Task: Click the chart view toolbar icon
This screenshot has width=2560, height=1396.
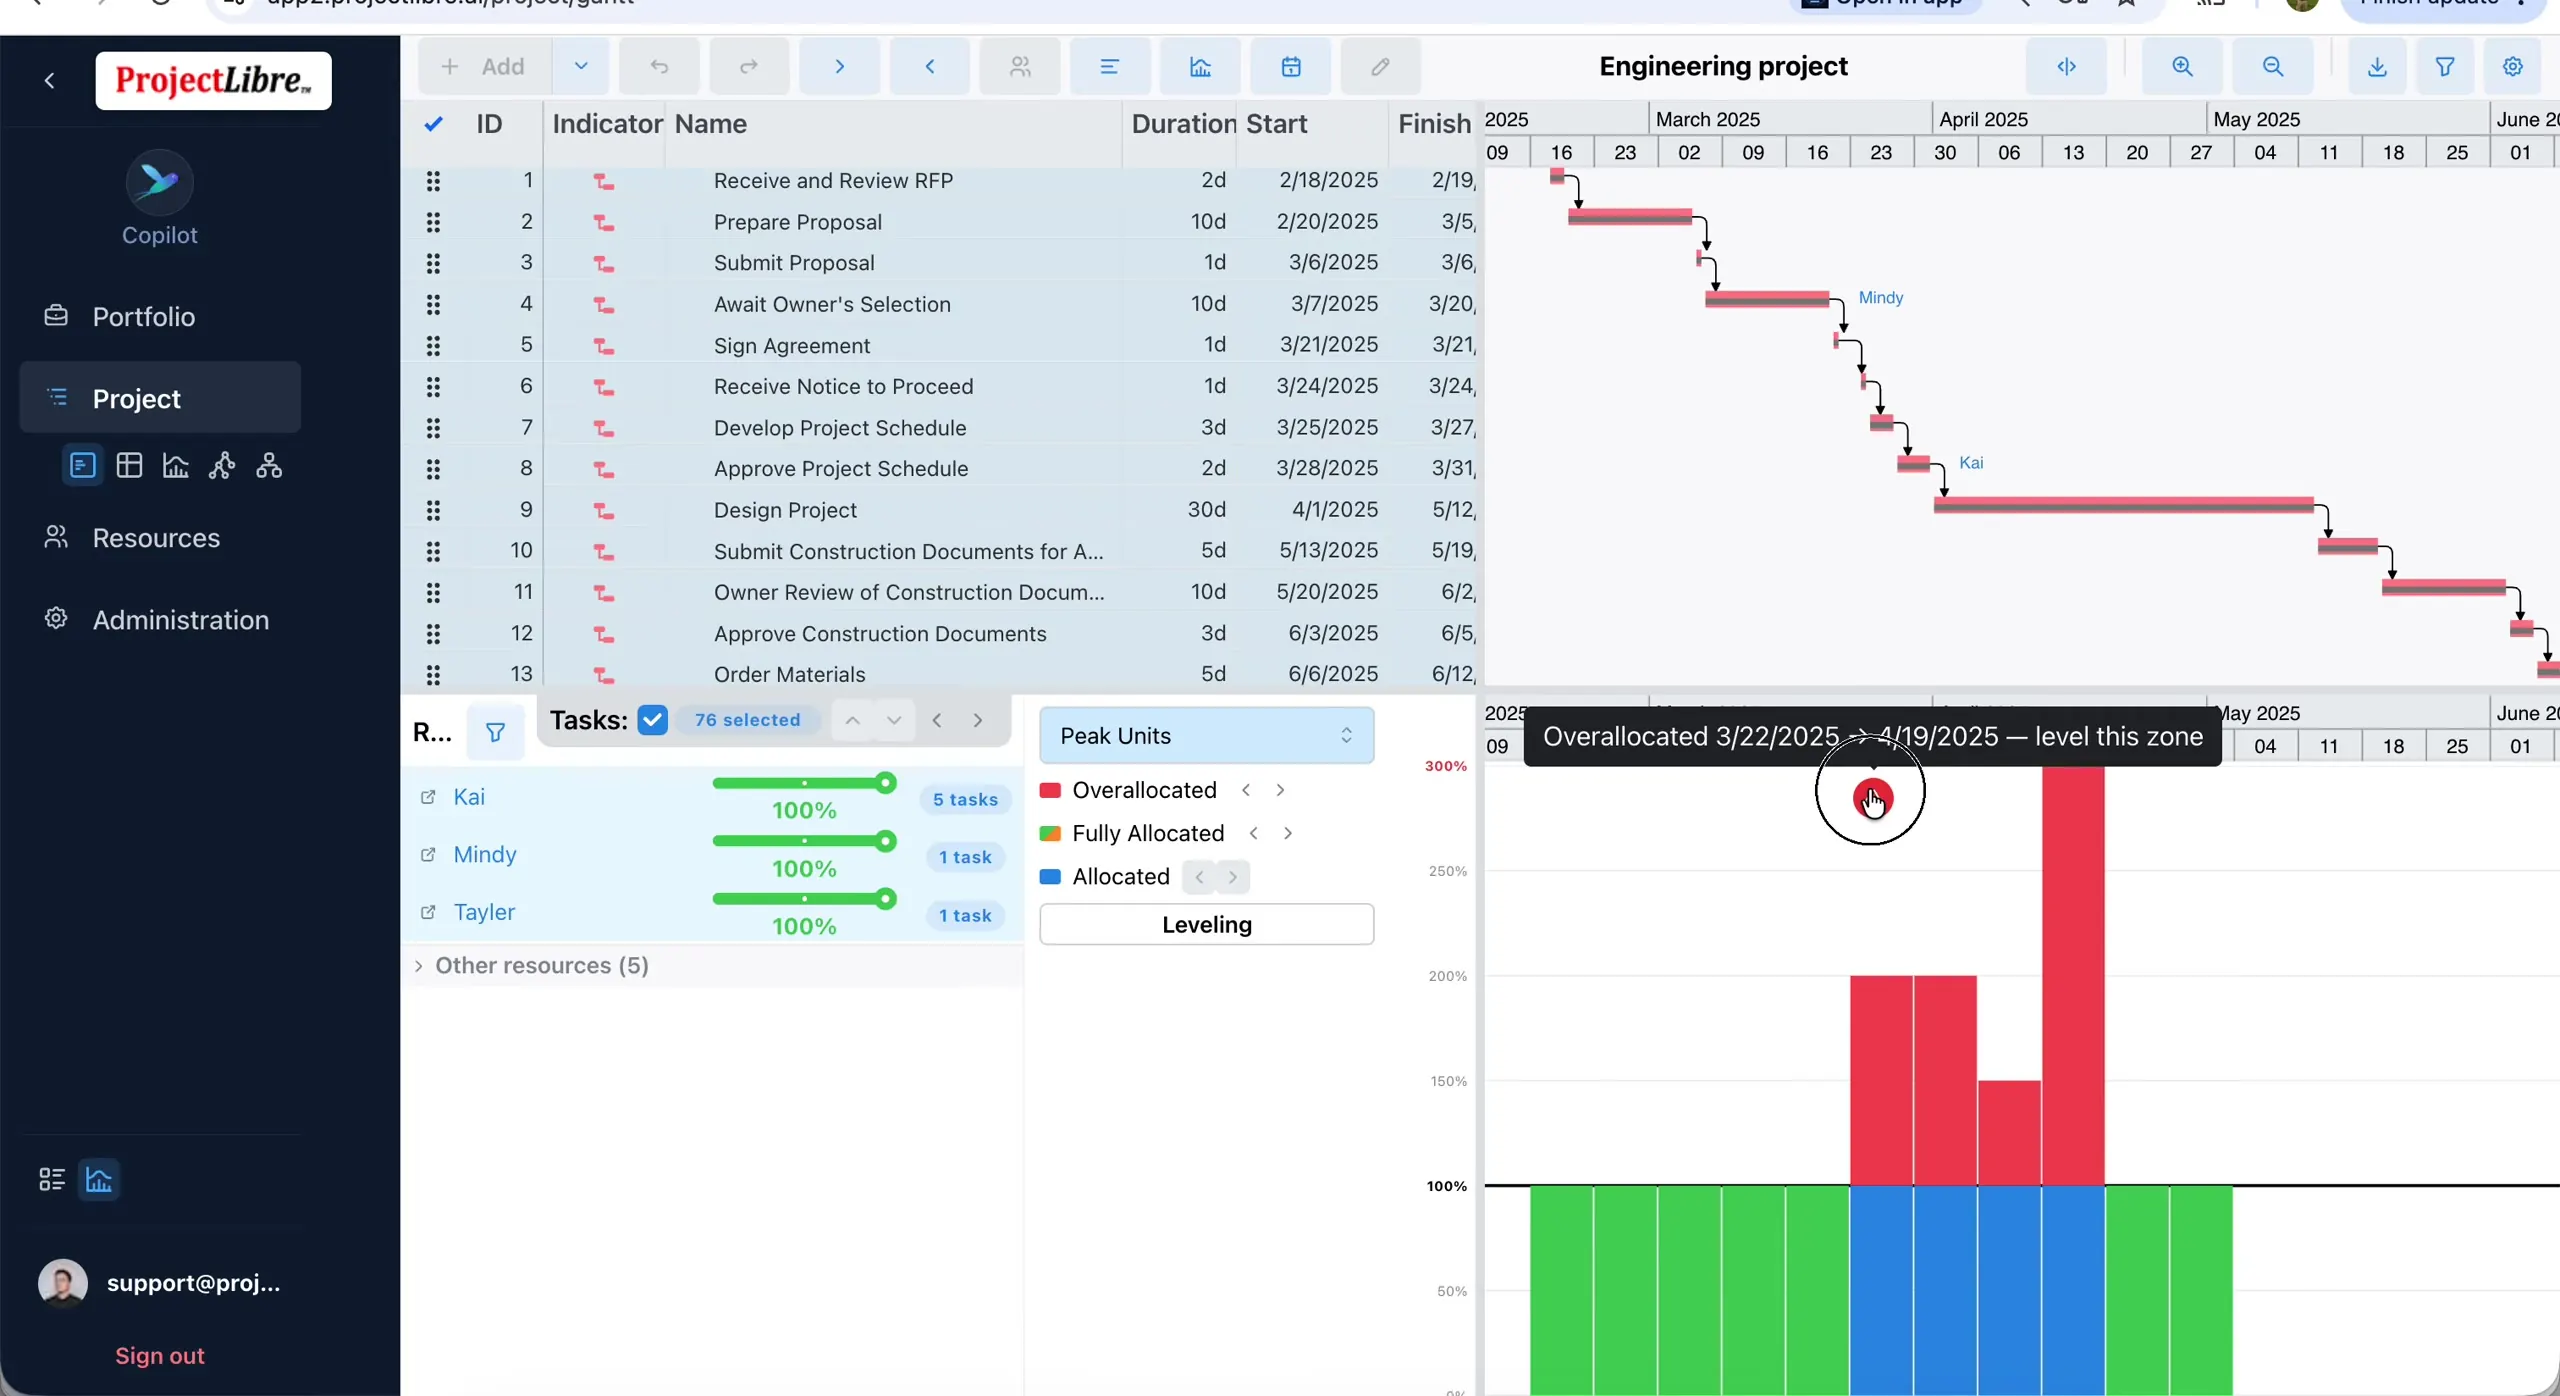Action: pyautogui.click(x=1200, y=66)
